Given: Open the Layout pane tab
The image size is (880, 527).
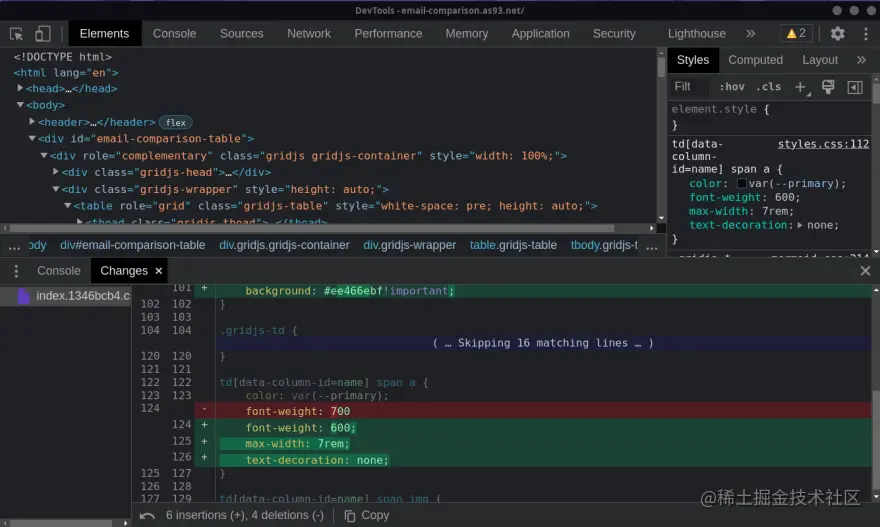Looking at the screenshot, I should (x=819, y=60).
